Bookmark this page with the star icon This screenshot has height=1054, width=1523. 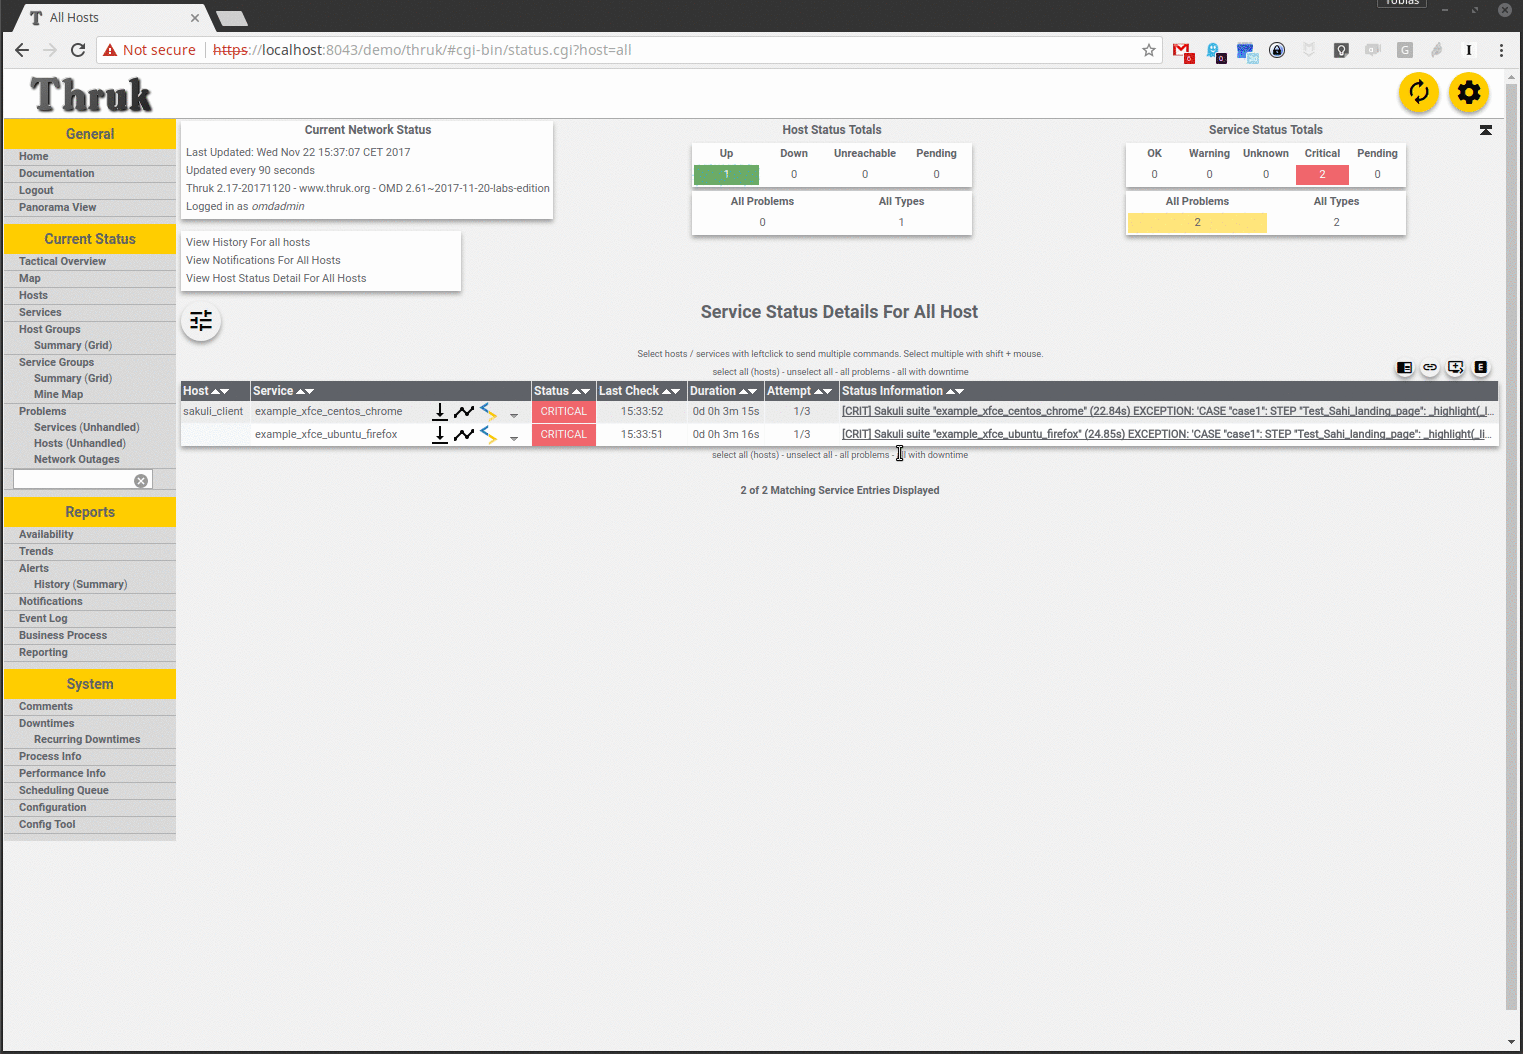click(1149, 50)
